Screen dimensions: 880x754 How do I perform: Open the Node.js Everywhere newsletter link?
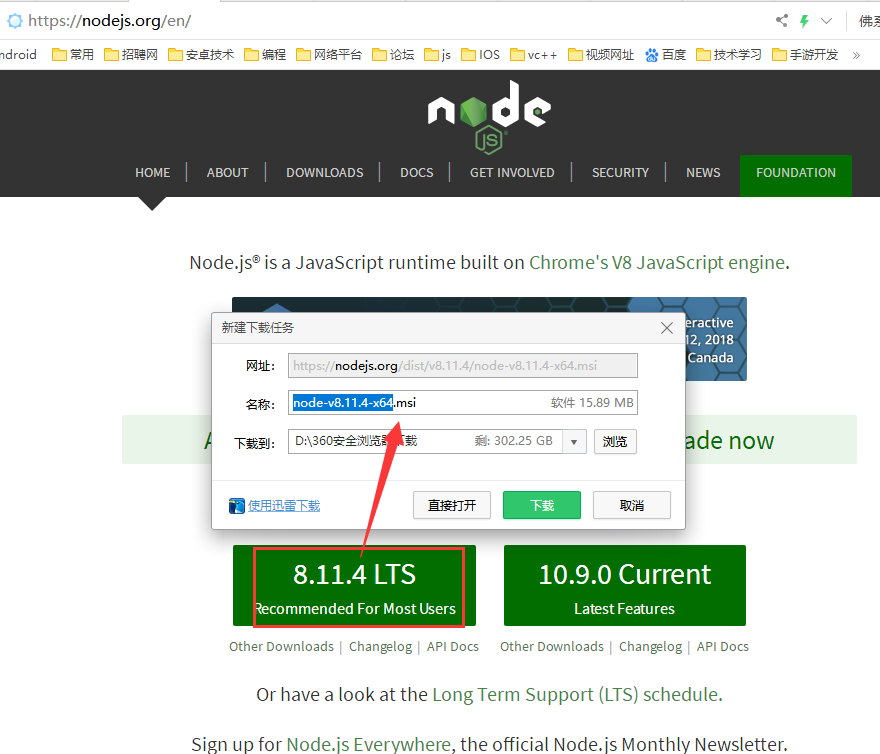368,744
